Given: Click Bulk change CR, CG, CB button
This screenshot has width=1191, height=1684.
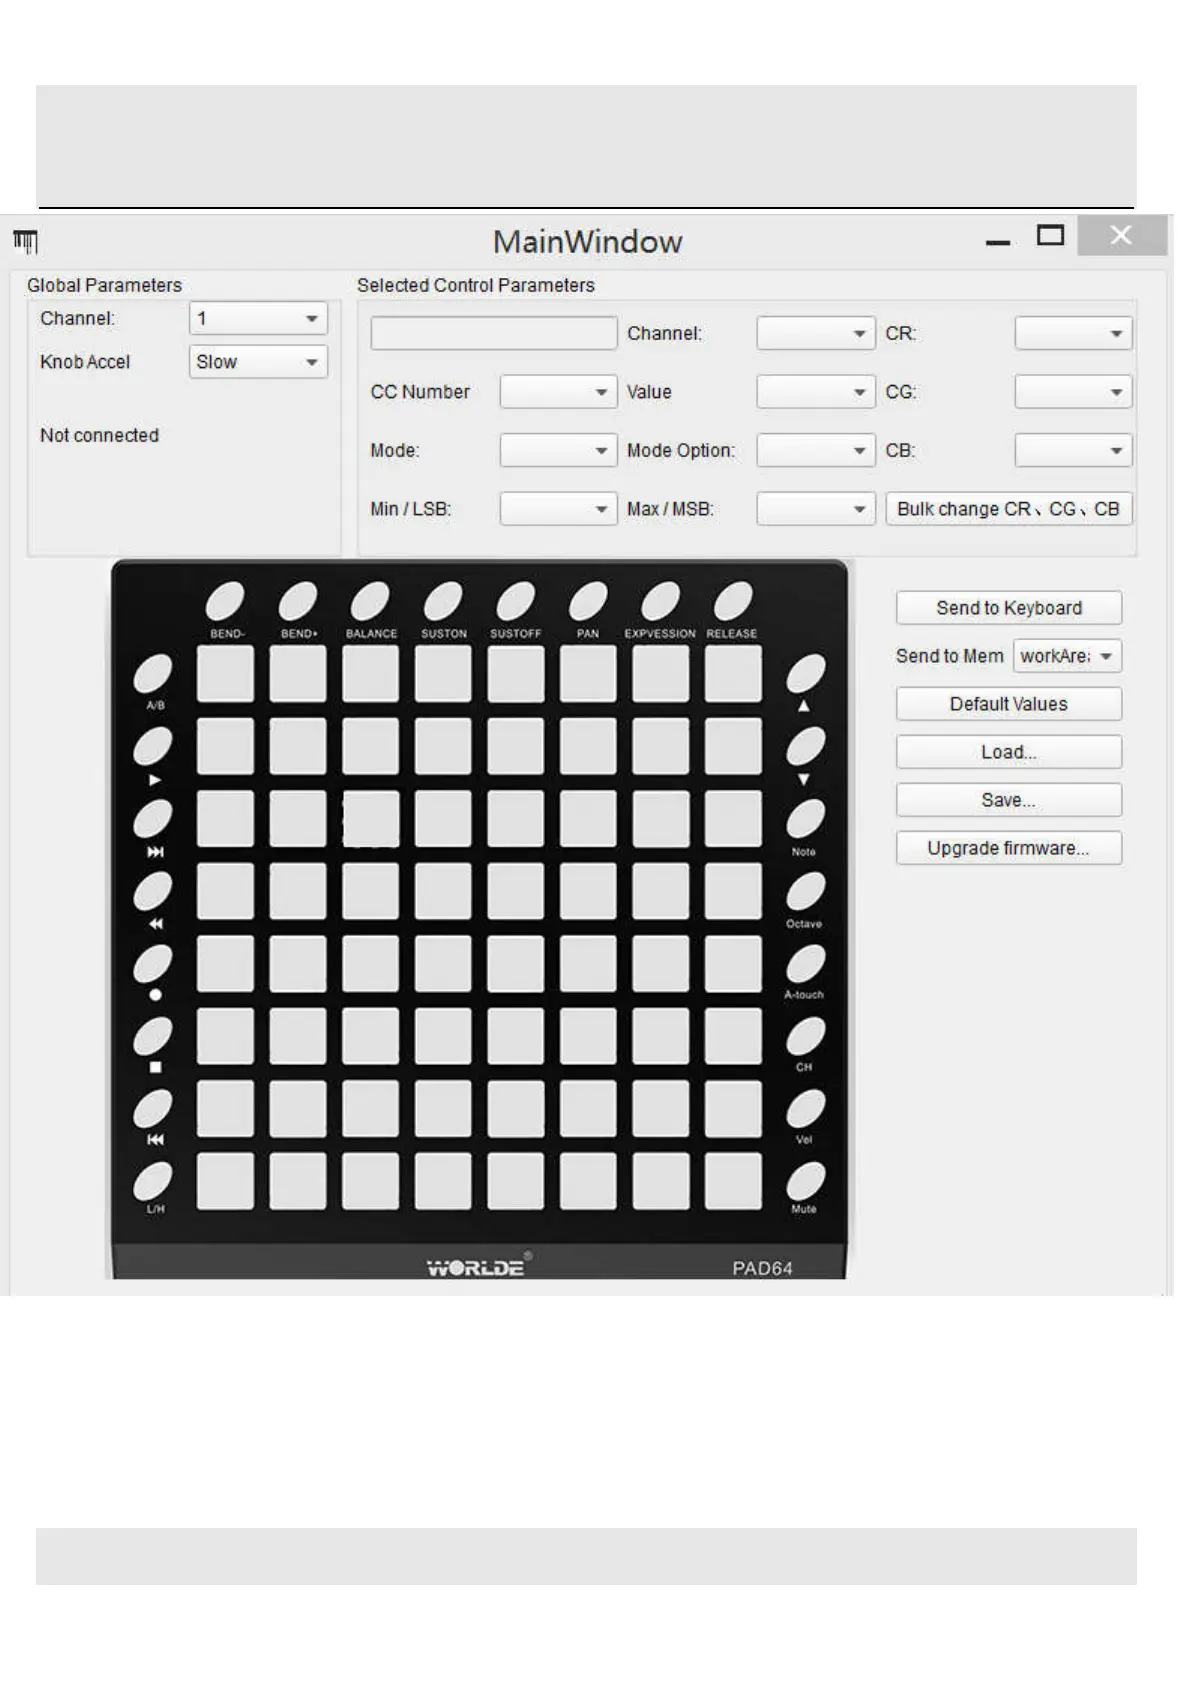Looking at the screenshot, I should 1008,509.
